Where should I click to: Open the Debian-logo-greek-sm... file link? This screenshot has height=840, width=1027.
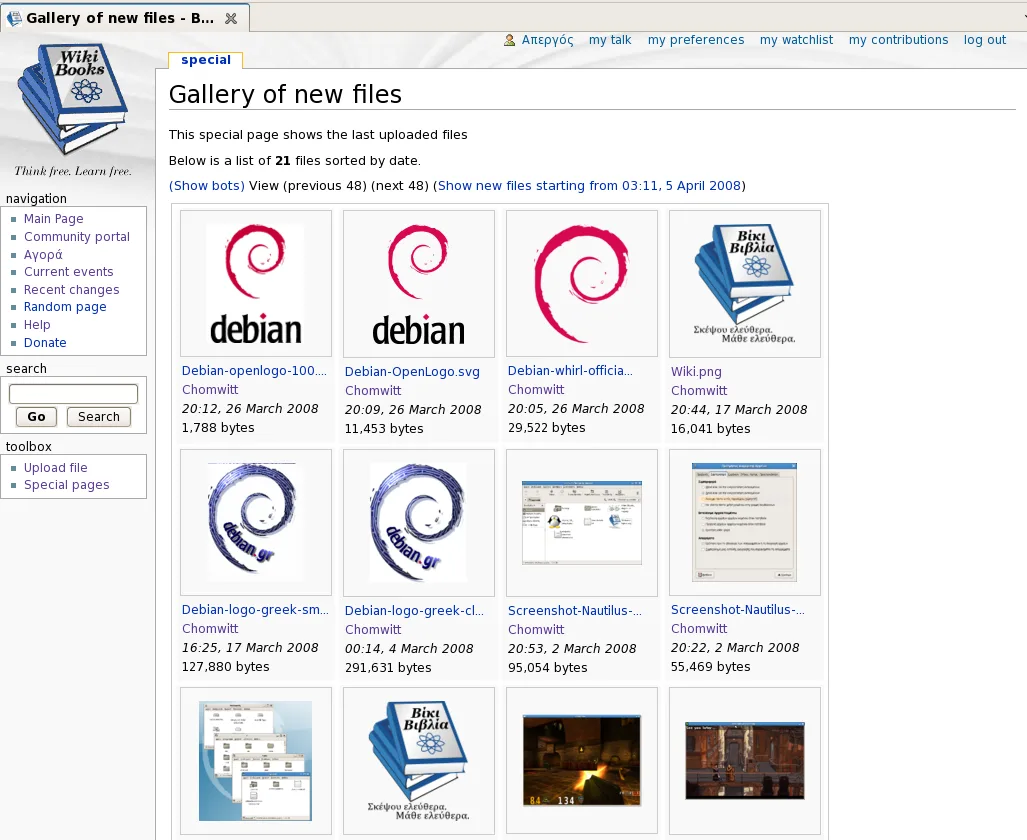pos(255,609)
